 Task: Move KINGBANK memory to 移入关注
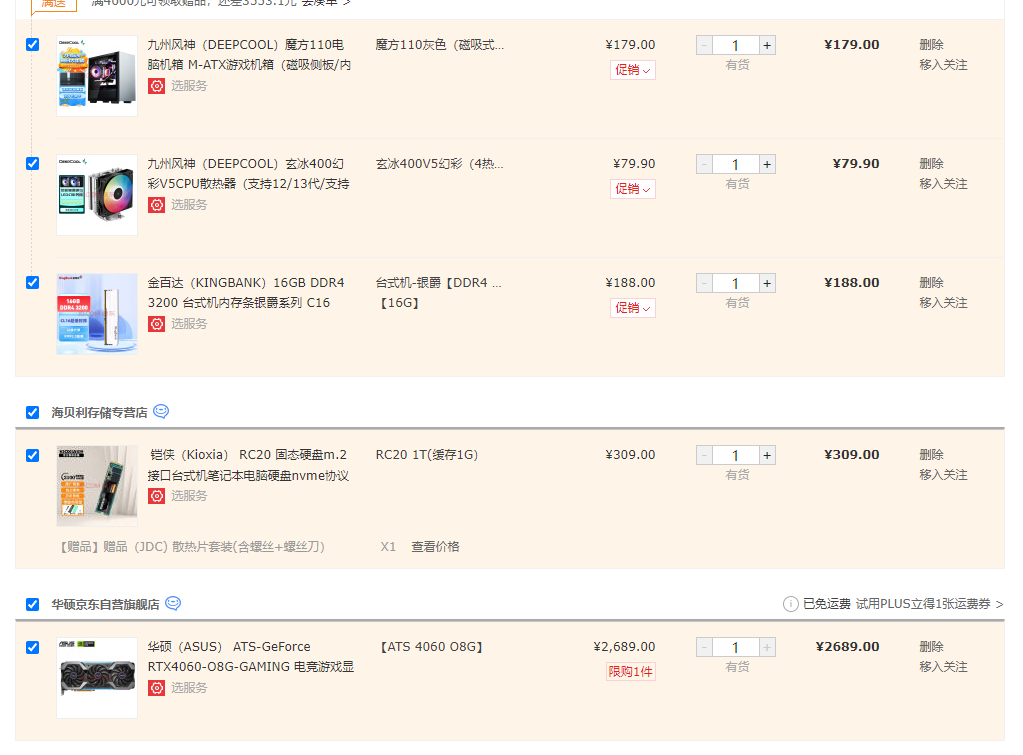(x=943, y=303)
